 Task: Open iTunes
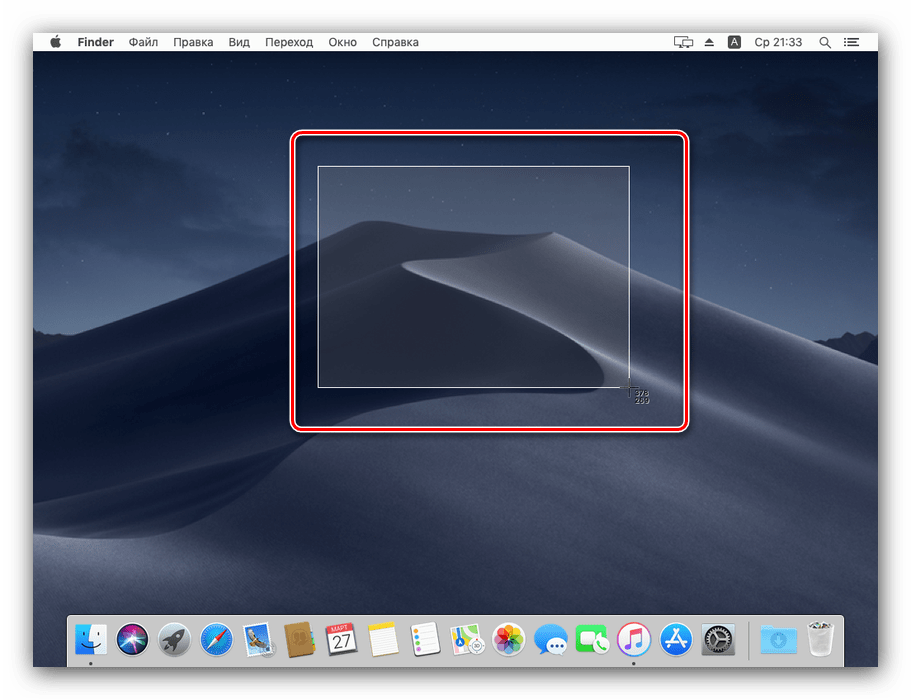tap(634, 640)
